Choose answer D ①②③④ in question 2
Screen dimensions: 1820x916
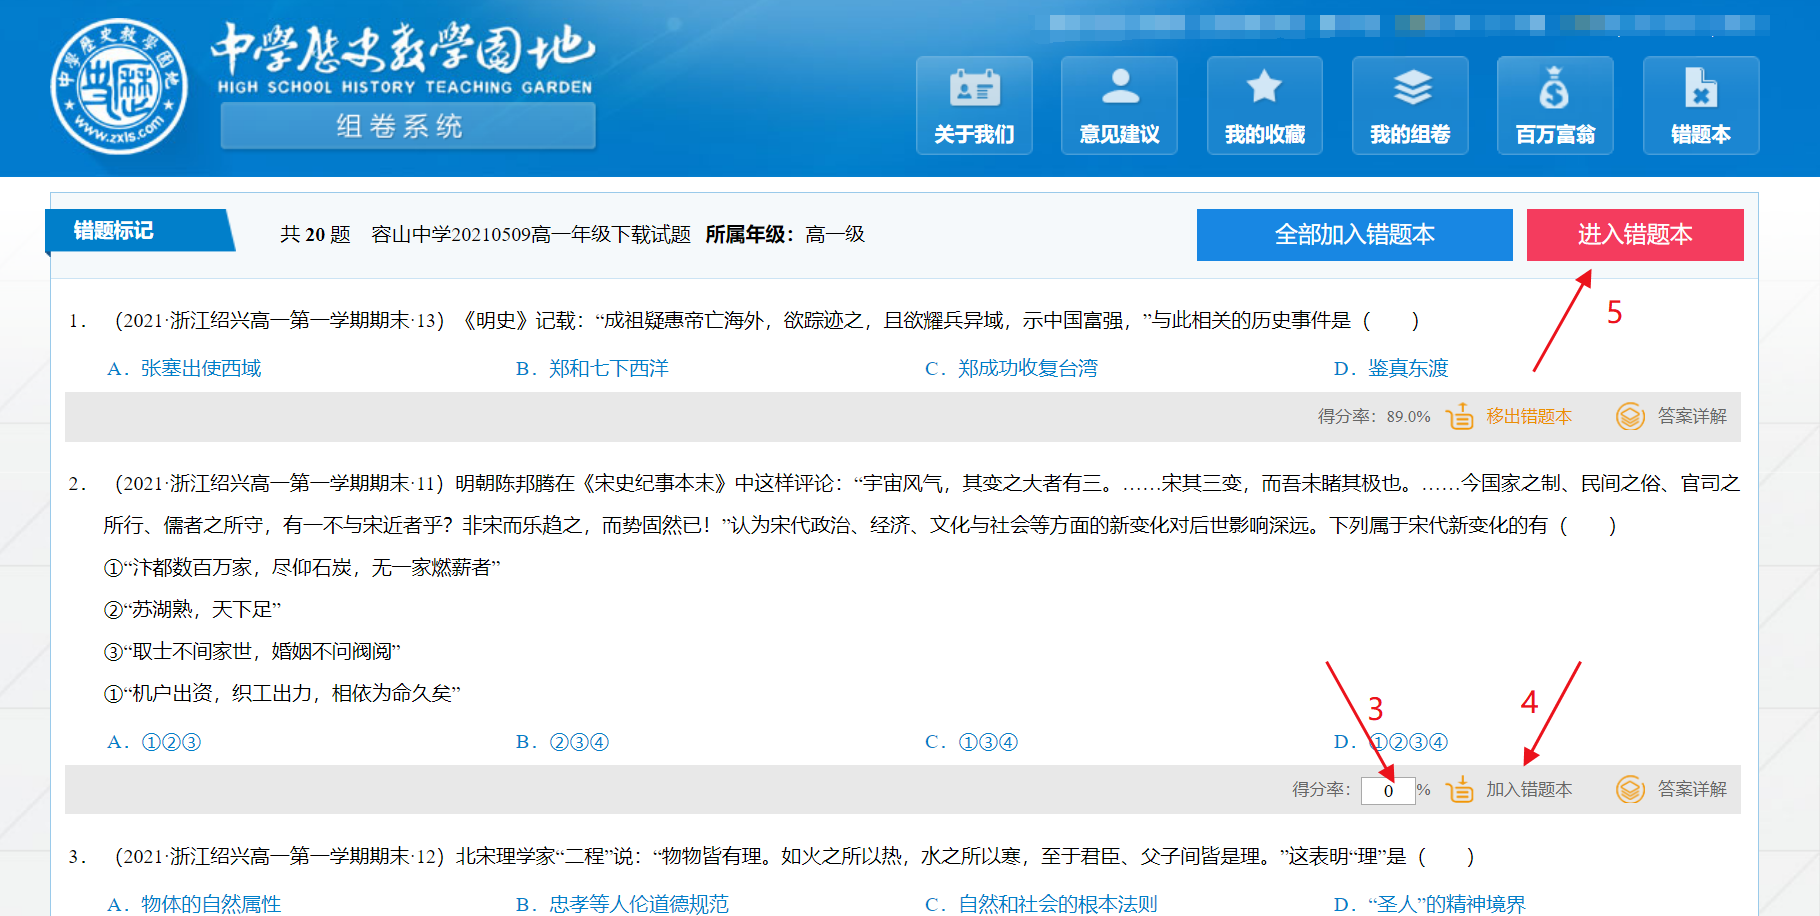1391,742
